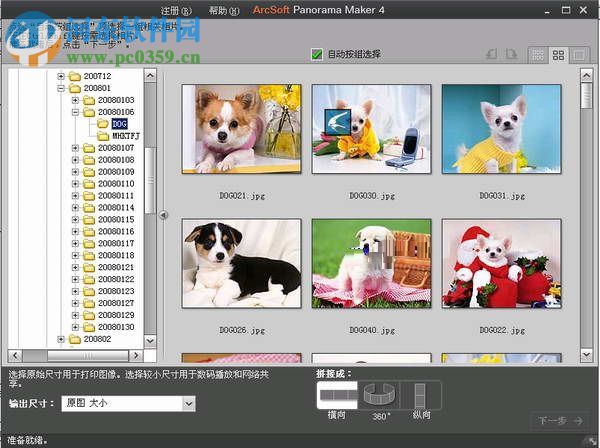The width and height of the screenshot is (600, 448).
Task: Select the 20080117 folder
Action: coord(116,243)
